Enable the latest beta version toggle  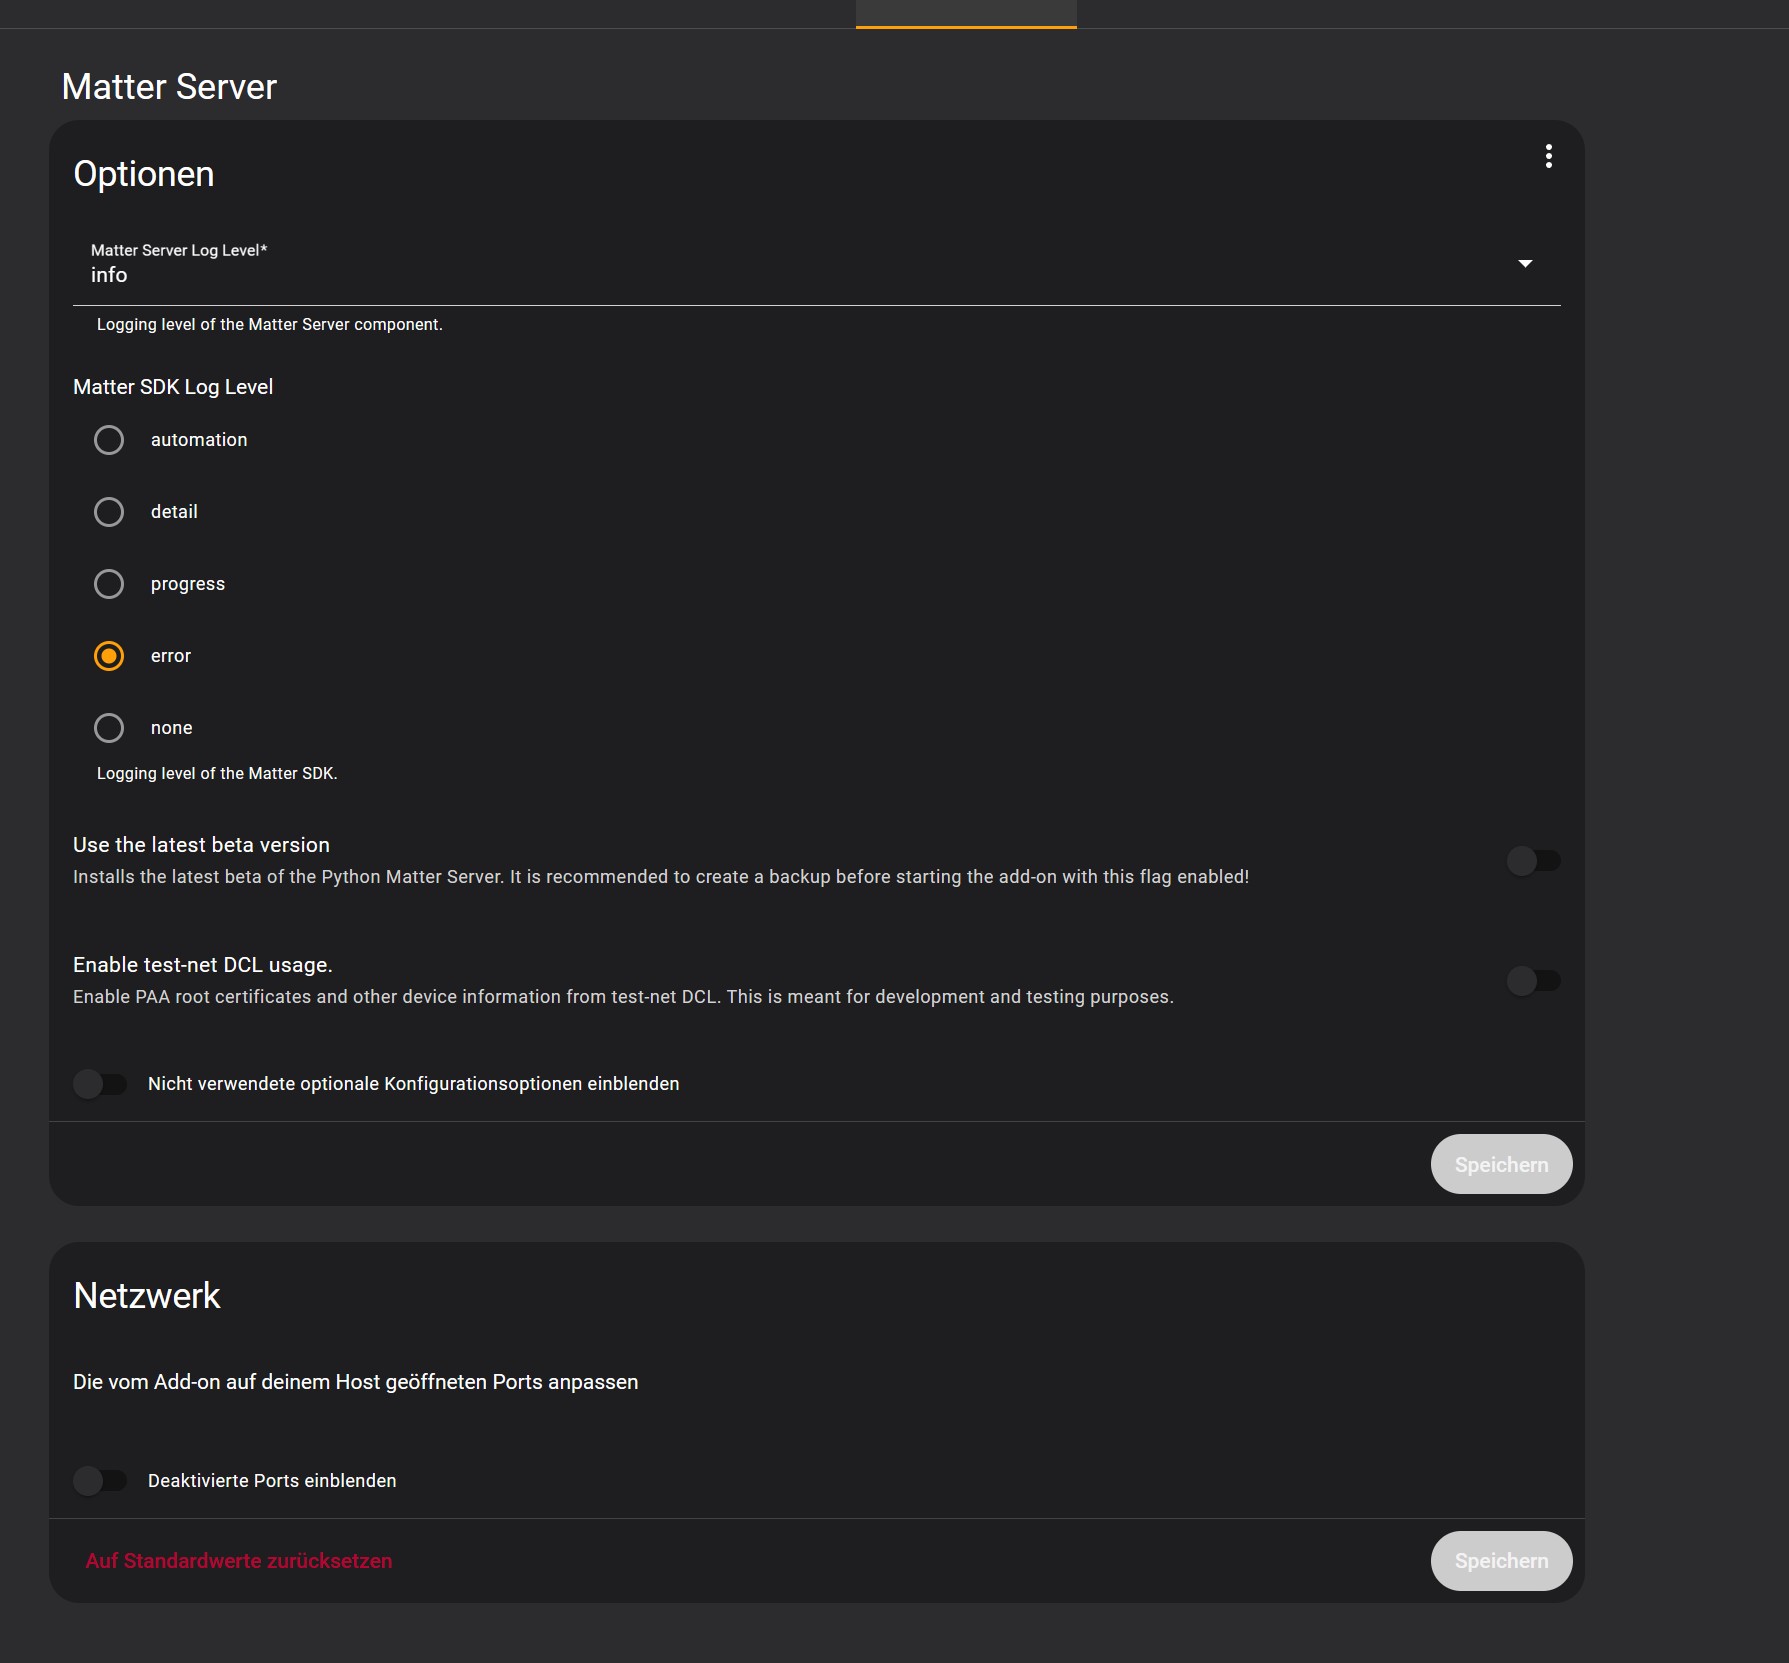pyautogui.click(x=1533, y=860)
